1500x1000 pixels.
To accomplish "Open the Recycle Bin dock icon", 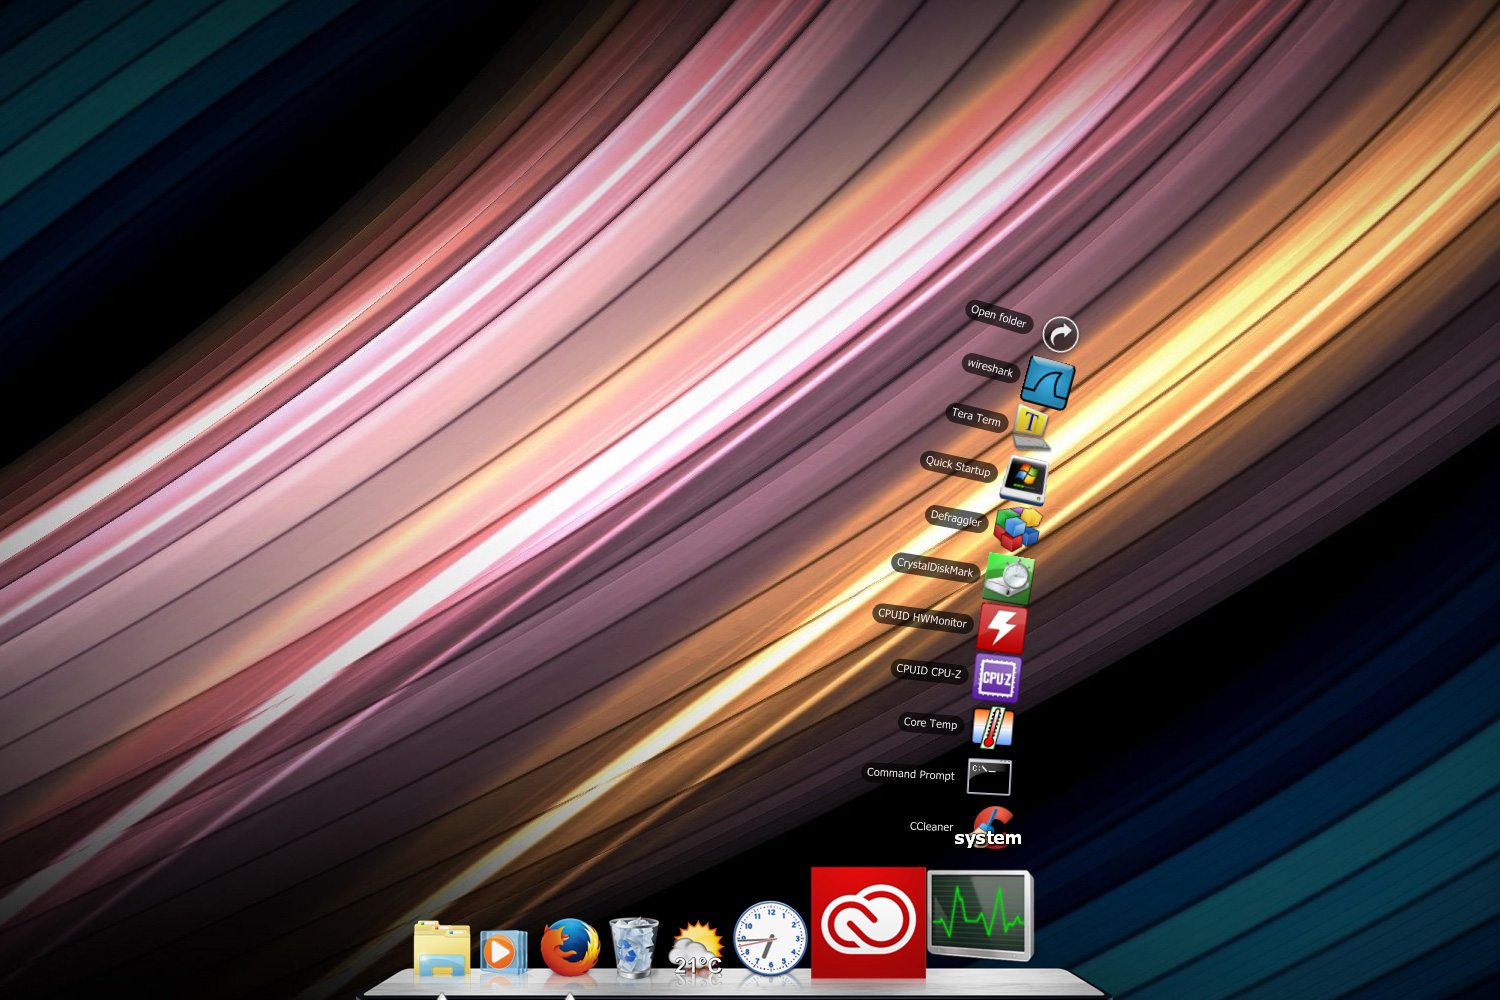I will pyautogui.click(x=634, y=947).
